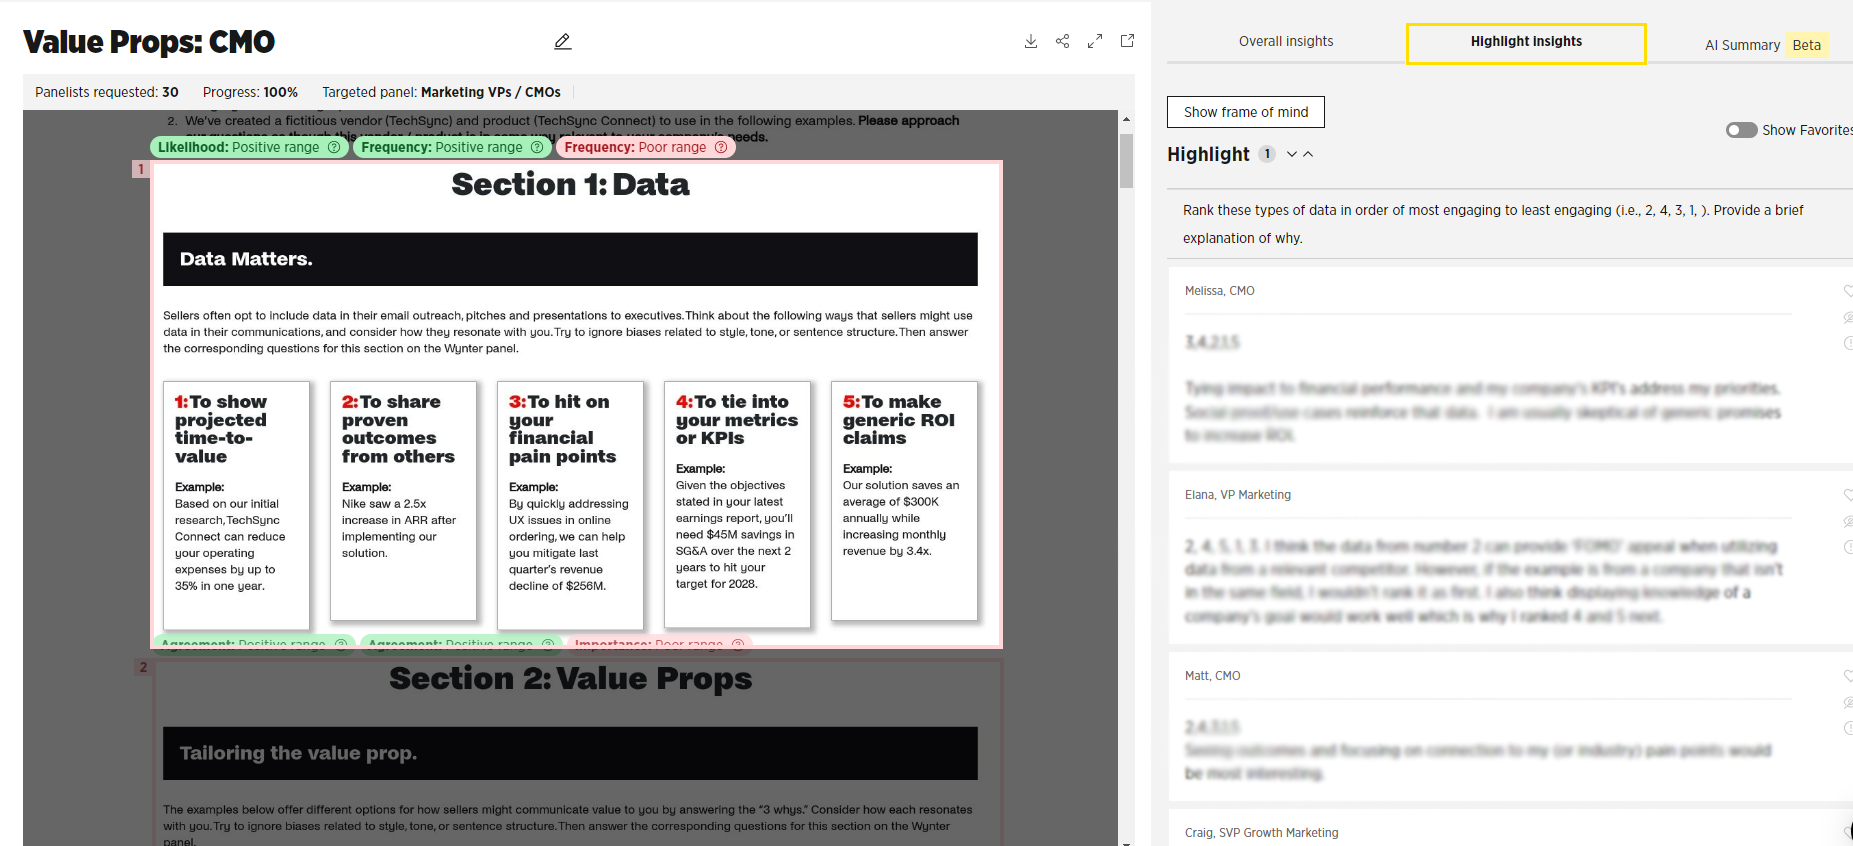Click help icon on Frequency Poor range badge

(721, 147)
